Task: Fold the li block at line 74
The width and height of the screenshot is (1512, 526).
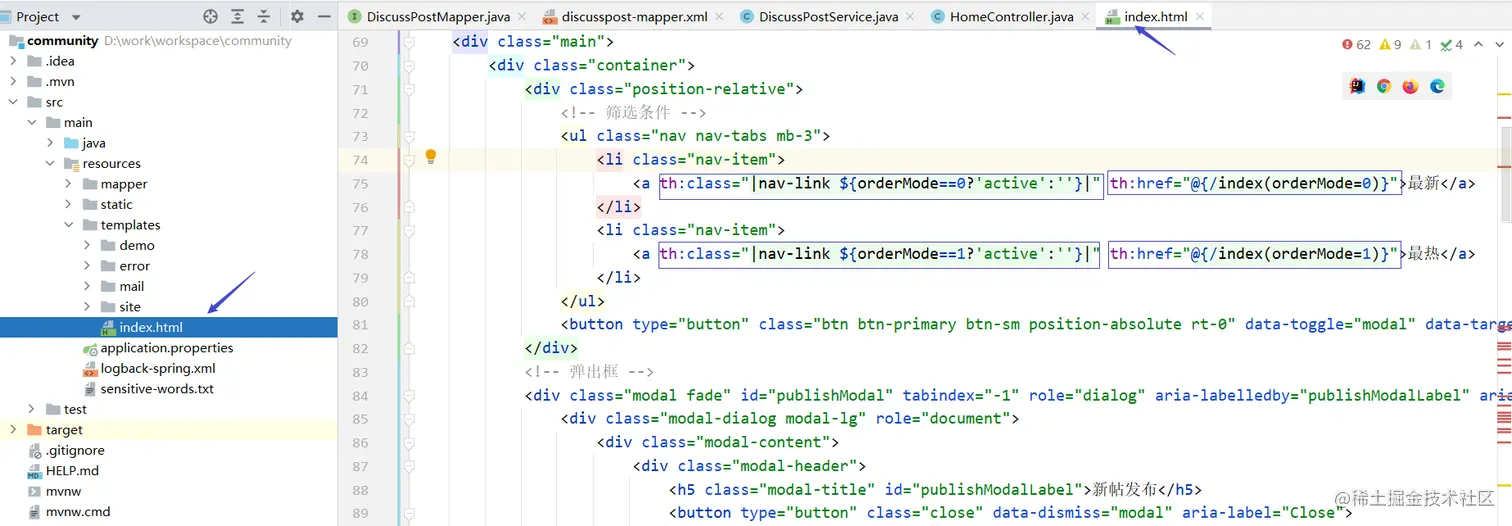Action: [409, 160]
